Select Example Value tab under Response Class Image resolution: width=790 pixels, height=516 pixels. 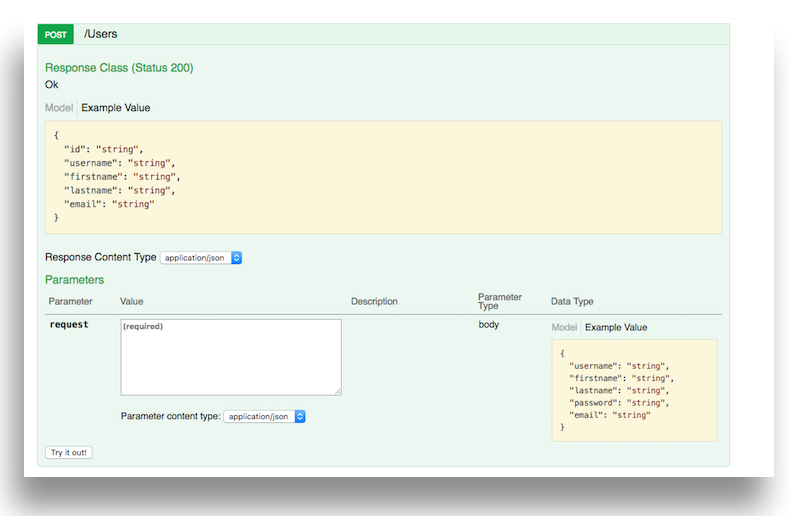pos(115,108)
